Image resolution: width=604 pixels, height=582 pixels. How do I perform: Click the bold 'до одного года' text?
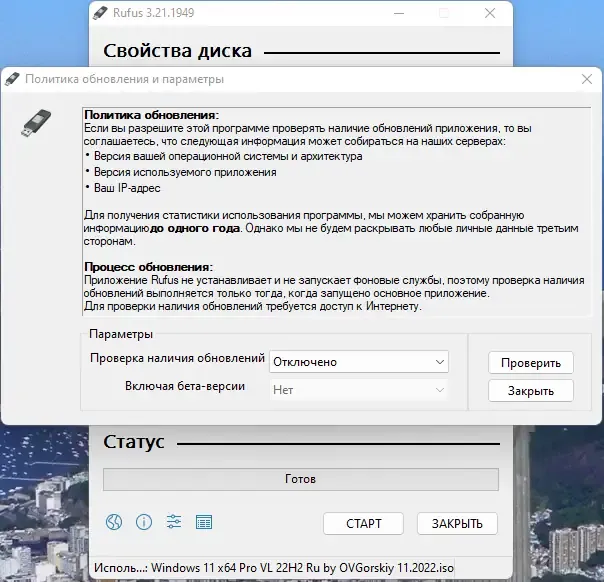click(x=195, y=228)
